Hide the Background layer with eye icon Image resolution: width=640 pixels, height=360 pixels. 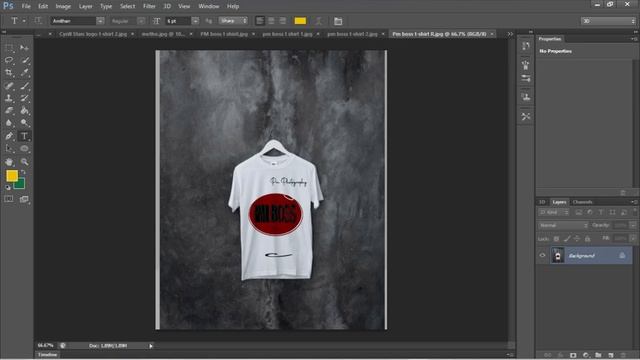(542, 256)
